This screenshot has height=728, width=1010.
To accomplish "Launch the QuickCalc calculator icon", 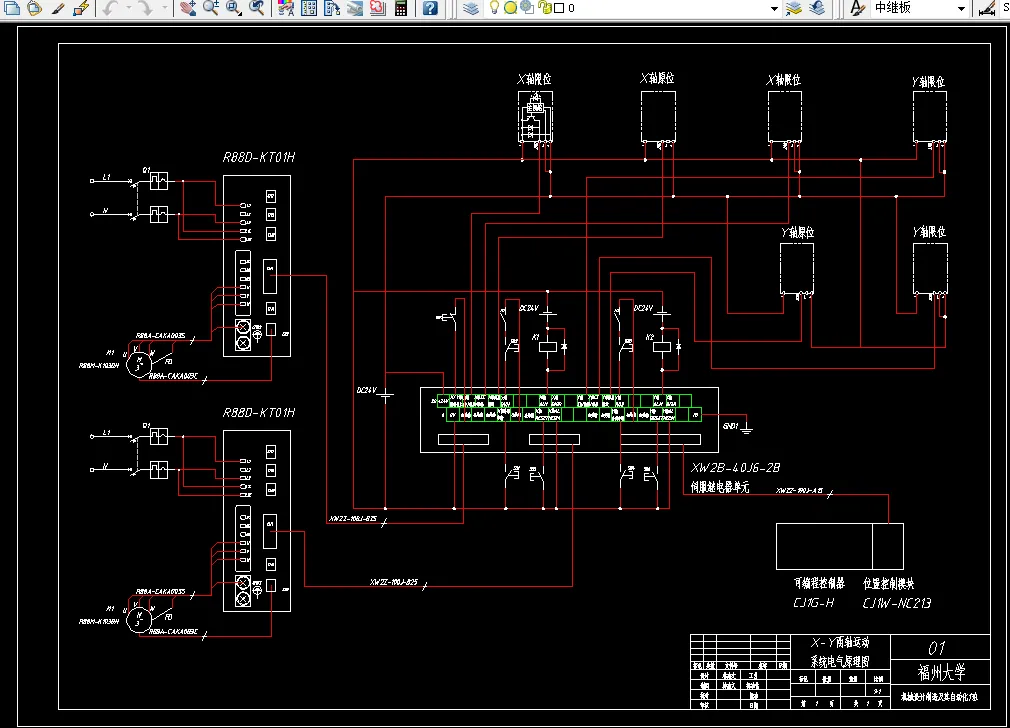I will [x=401, y=8].
